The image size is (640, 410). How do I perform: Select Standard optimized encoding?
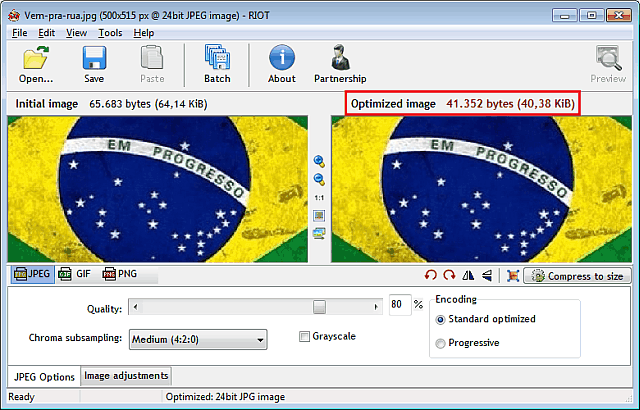tap(441, 319)
